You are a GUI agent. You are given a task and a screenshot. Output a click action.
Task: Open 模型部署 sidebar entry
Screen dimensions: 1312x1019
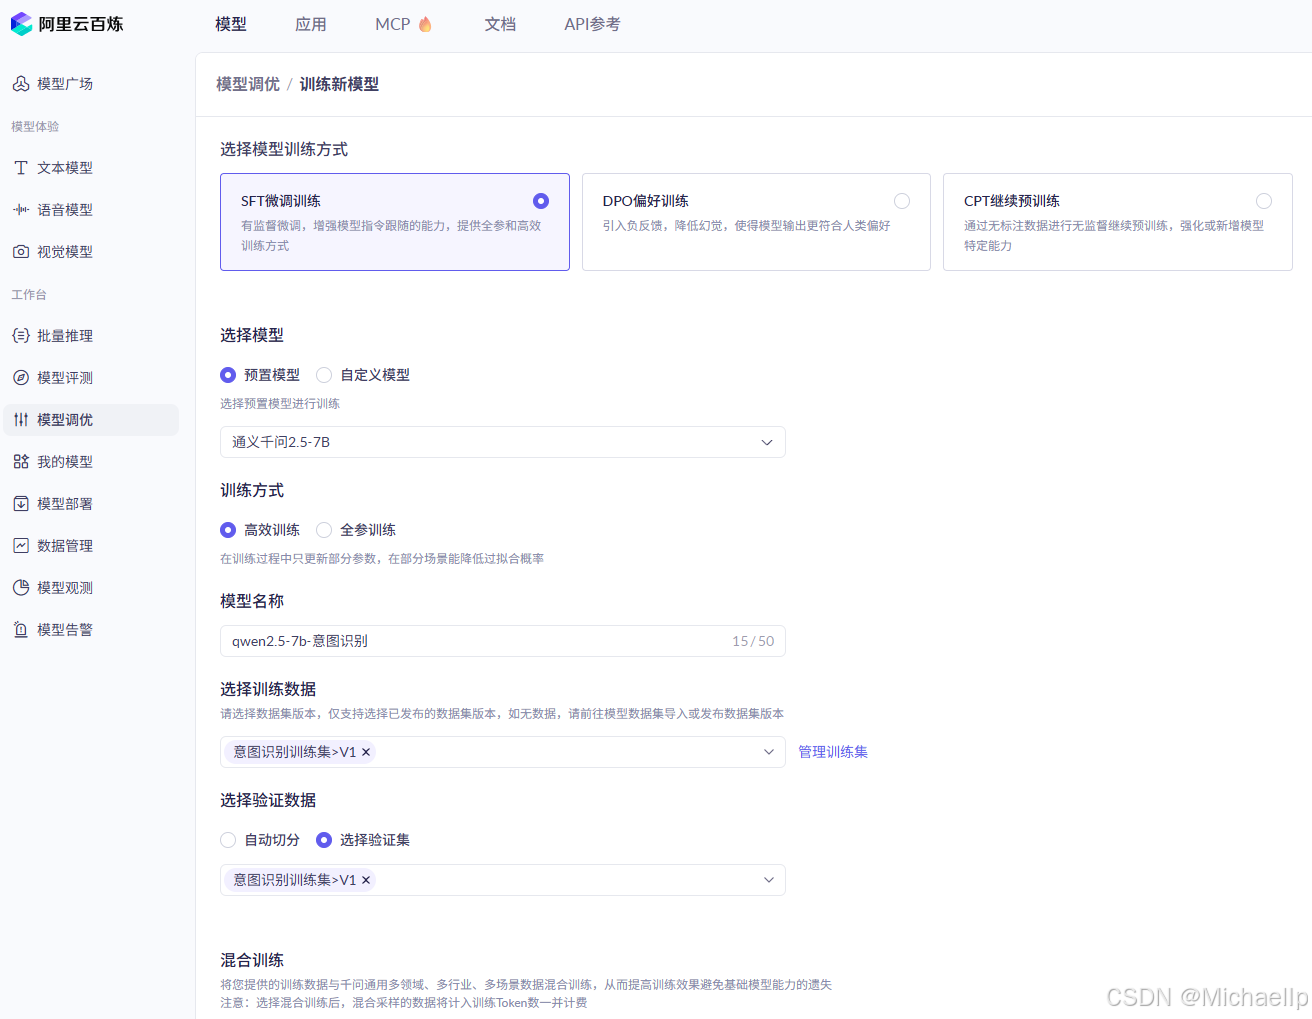(x=91, y=504)
